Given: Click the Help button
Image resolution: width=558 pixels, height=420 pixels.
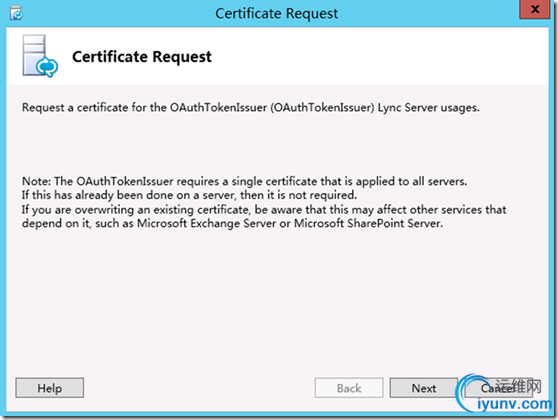Looking at the screenshot, I should click(x=50, y=388).
